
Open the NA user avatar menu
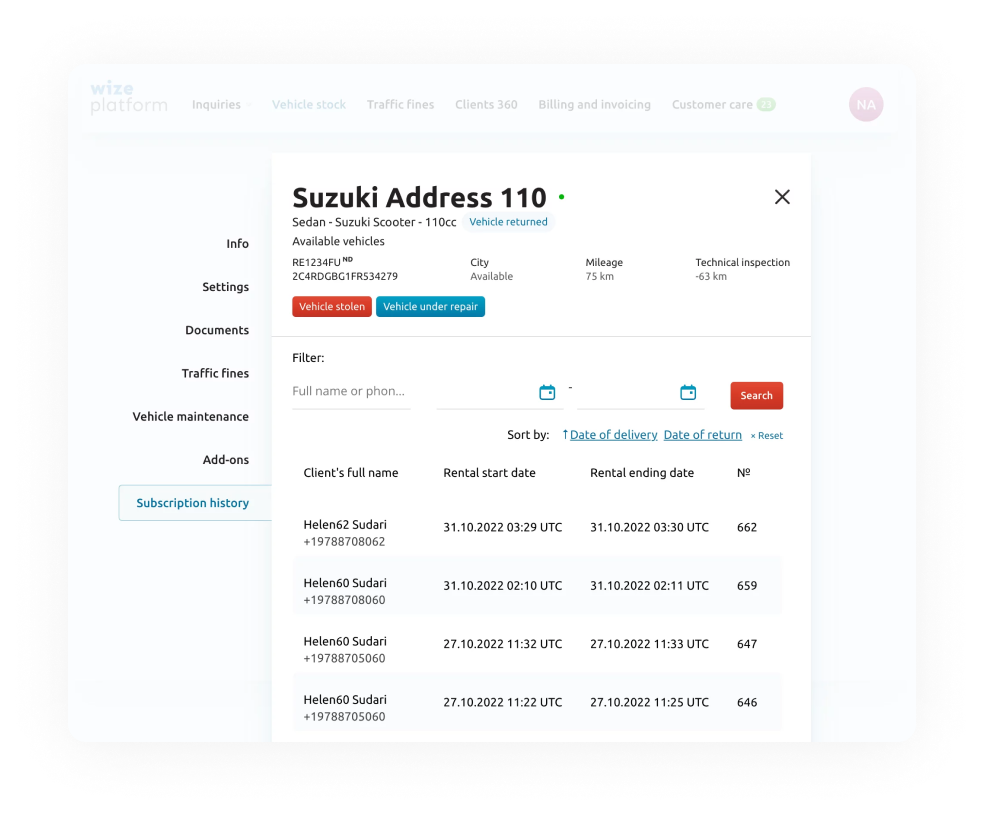pos(866,104)
